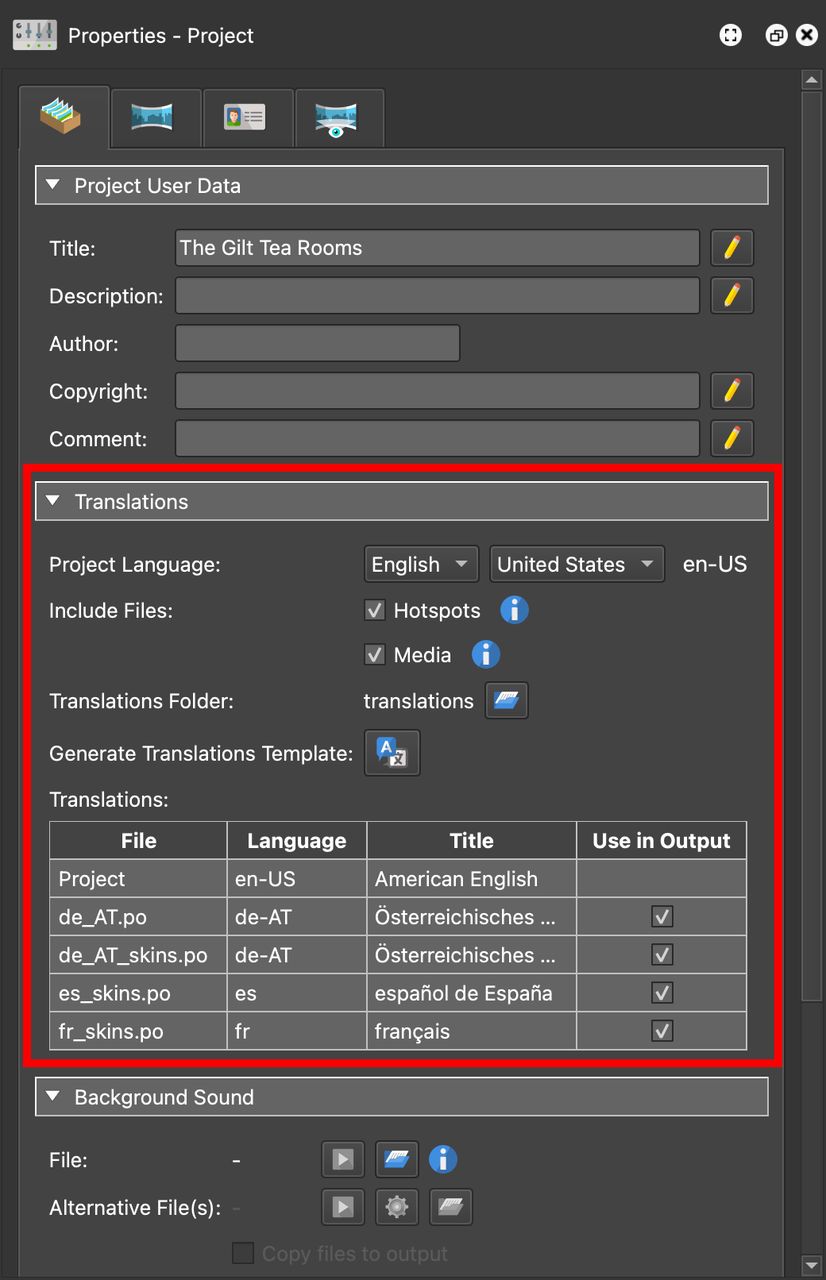Click the info icon next to Background Sound File
The width and height of the screenshot is (826, 1280).
click(x=443, y=1159)
